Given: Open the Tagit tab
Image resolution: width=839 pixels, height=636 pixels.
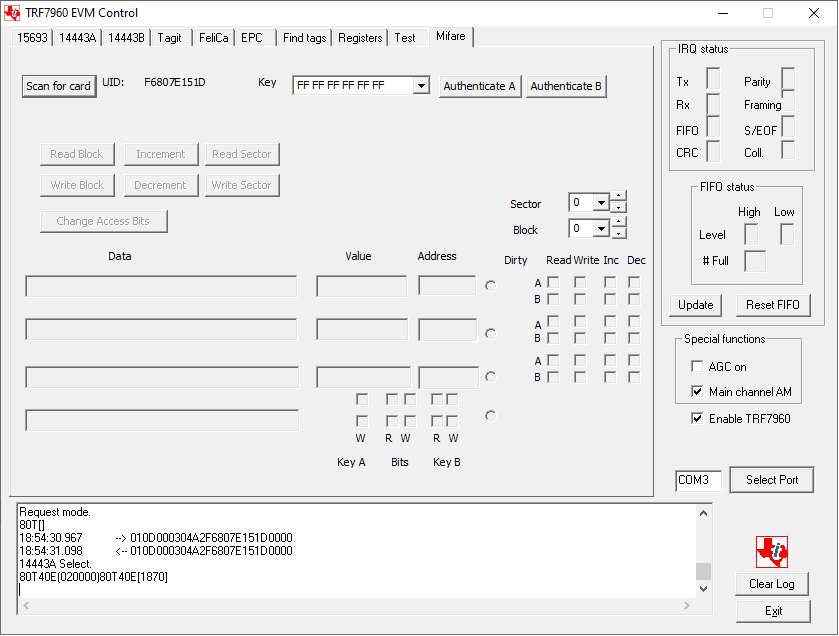Looking at the screenshot, I should click(170, 38).
